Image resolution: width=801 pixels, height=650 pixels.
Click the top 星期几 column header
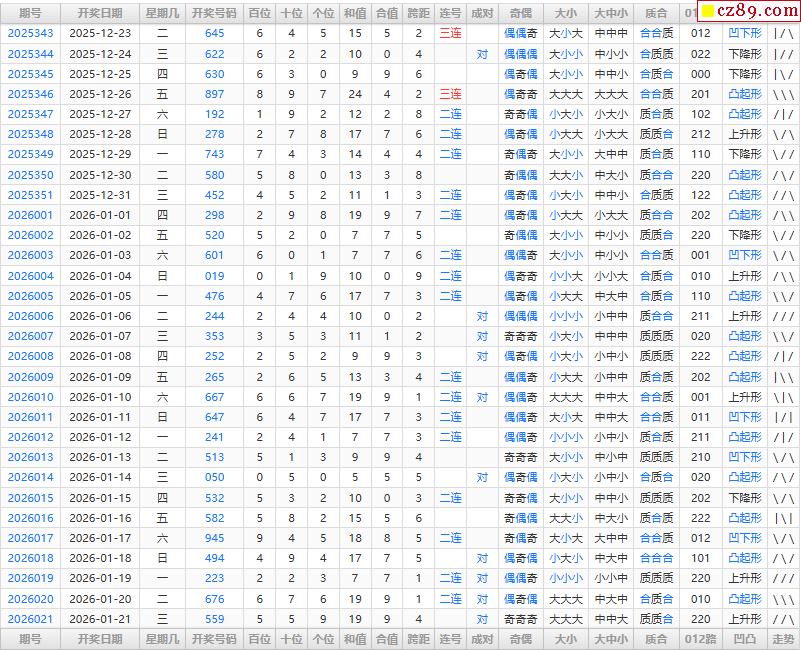(162, 13)
